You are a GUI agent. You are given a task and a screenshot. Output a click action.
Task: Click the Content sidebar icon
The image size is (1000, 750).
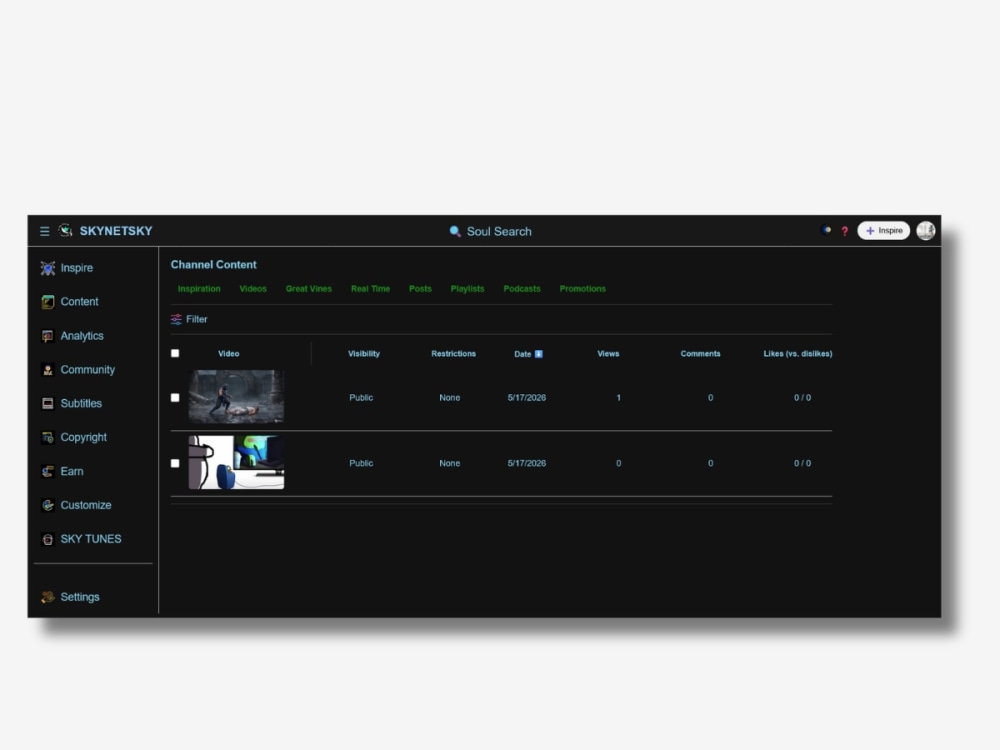point(48,302)
